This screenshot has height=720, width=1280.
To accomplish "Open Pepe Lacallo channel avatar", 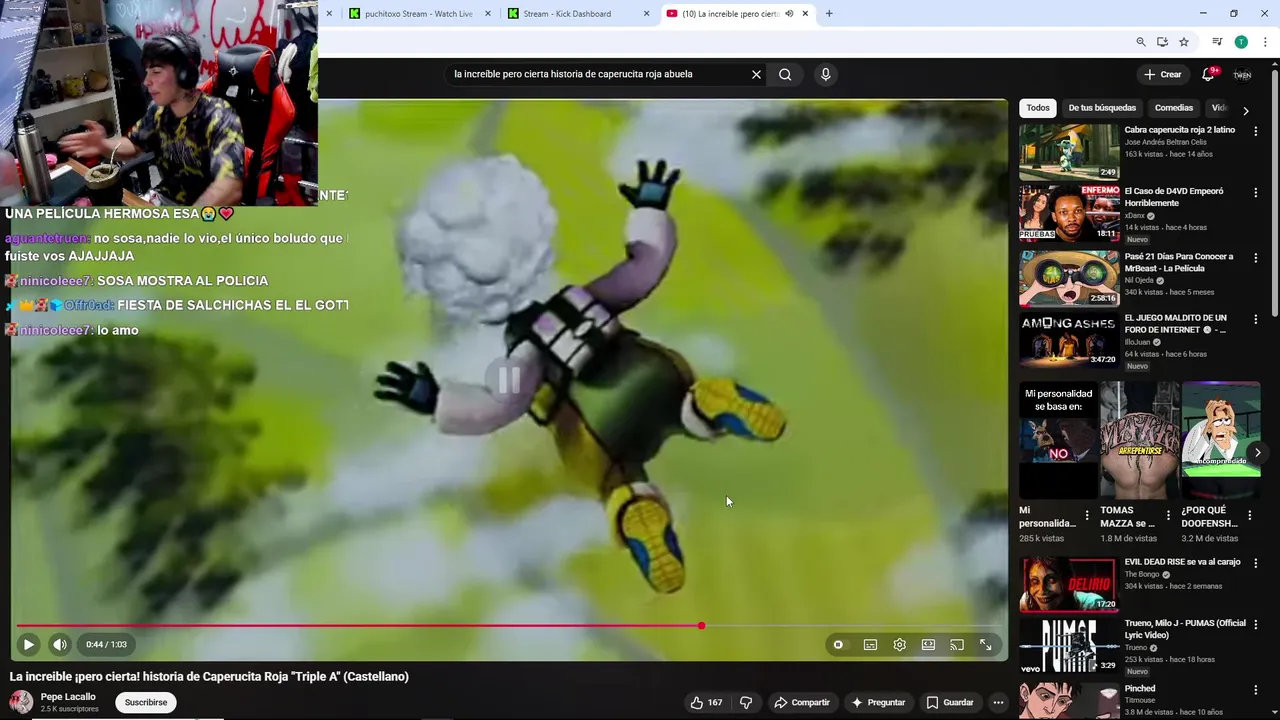I will click(x=21, y=703).
